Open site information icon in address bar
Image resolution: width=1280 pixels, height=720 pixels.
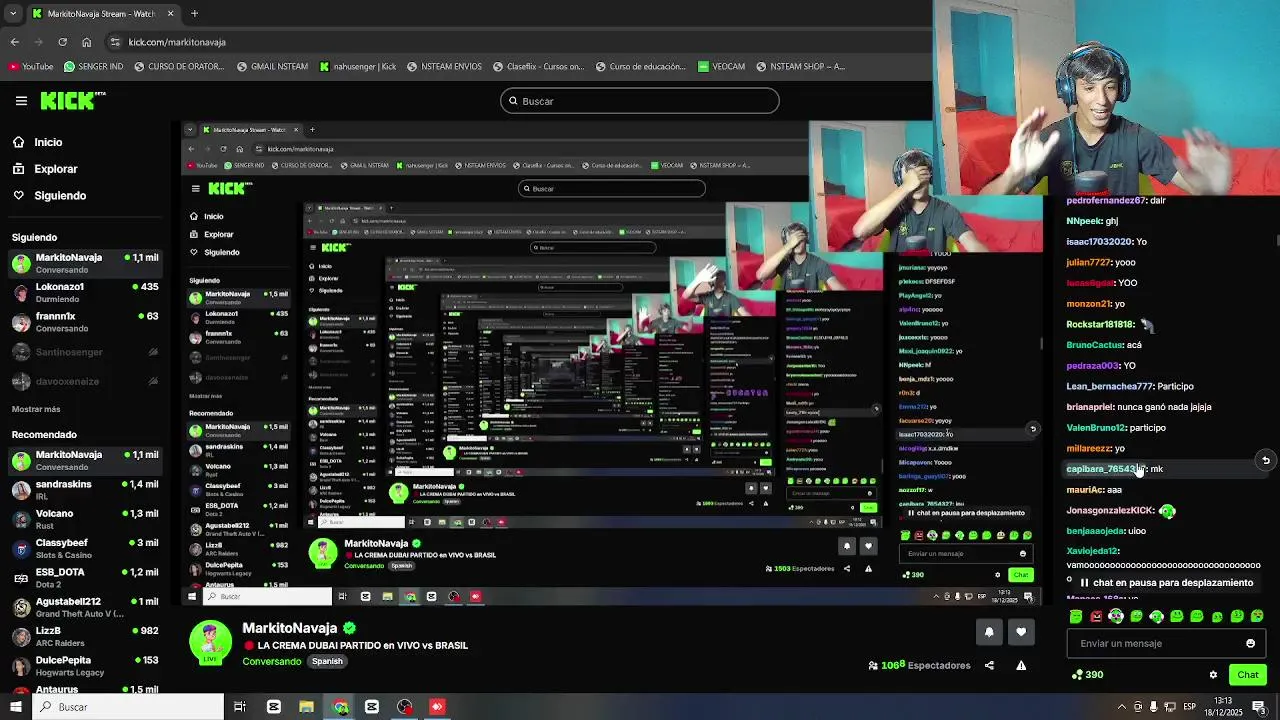[116, 42]
